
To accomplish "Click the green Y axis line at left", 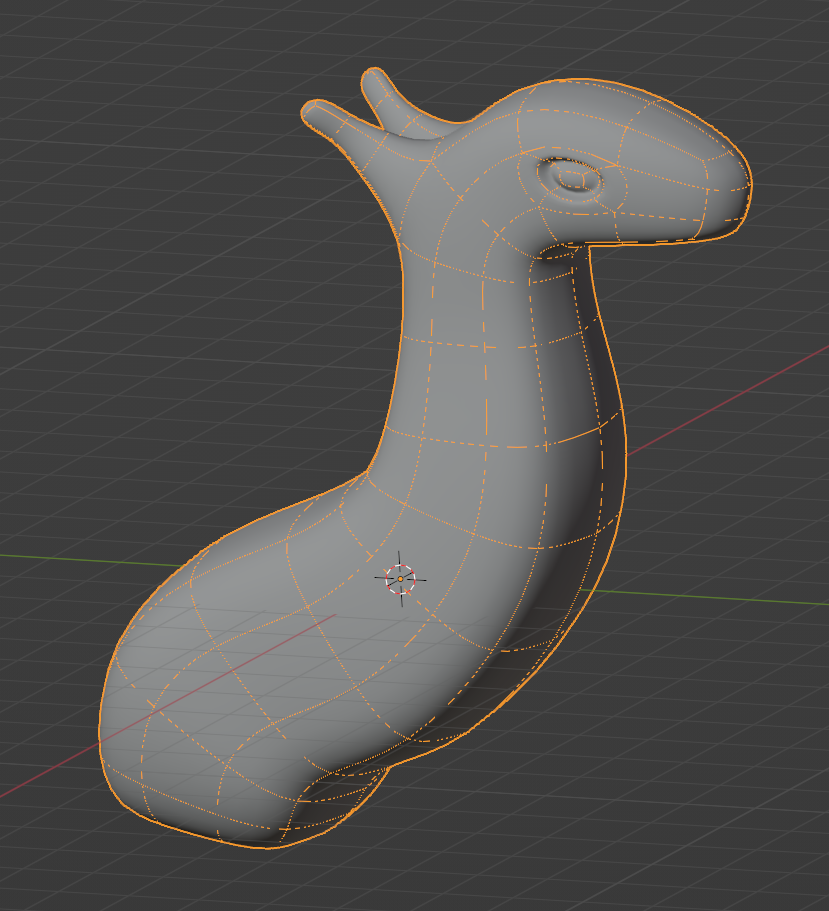I will pyautogui.click(x=60, y=556).
